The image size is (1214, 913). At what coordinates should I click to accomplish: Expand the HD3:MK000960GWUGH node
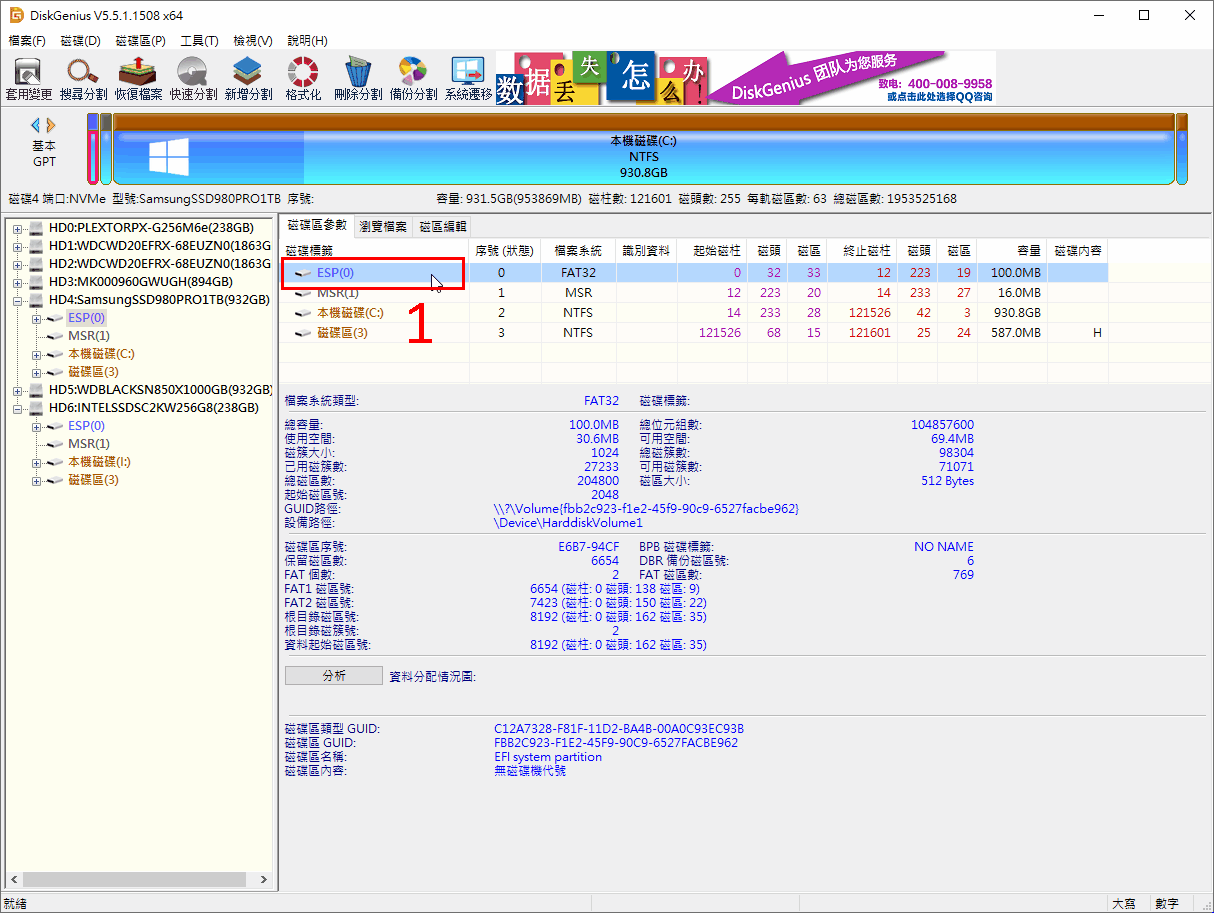click(x=18, y=282)
